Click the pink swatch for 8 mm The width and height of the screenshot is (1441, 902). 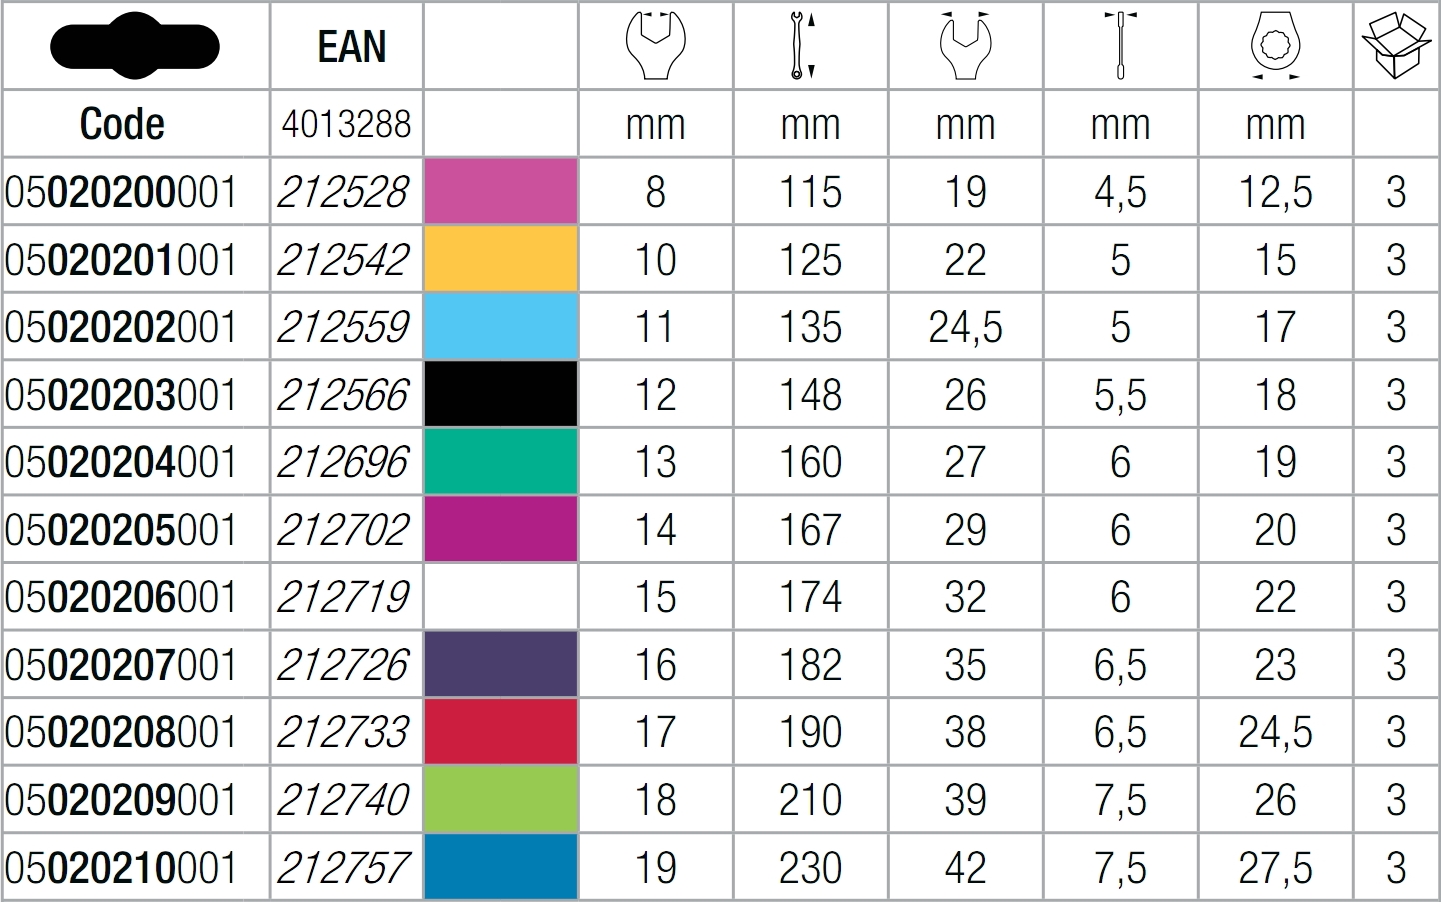pos(501,191)
